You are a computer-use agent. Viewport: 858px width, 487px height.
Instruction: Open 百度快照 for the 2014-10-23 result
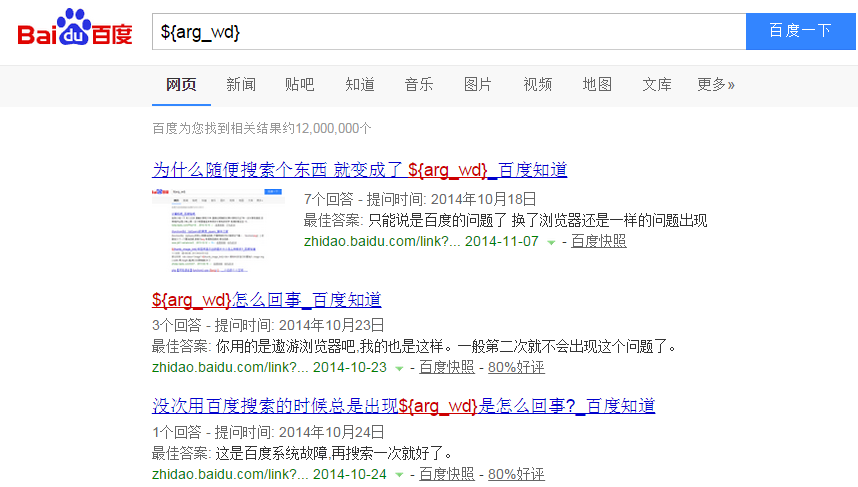point(447,367)
